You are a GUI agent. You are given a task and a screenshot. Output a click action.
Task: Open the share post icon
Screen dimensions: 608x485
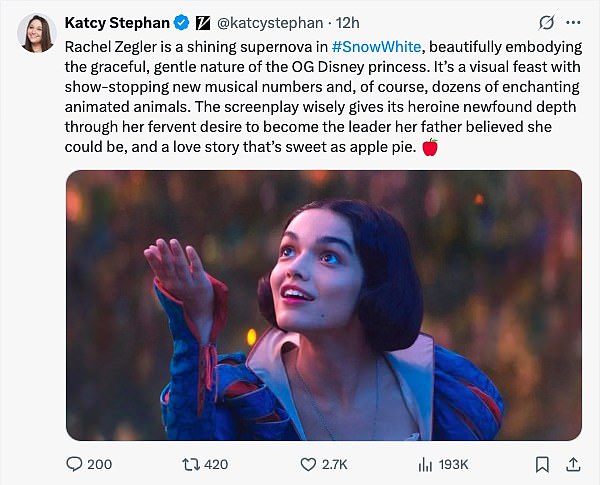coord(573,464)
